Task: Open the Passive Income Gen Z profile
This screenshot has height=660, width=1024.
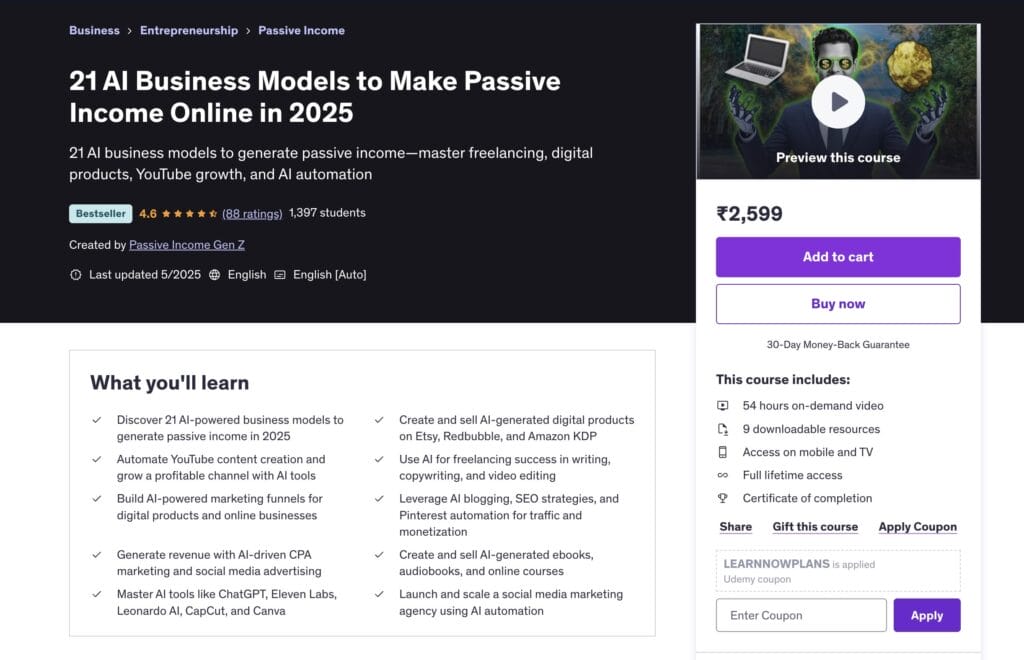Action: coord(186,244)
